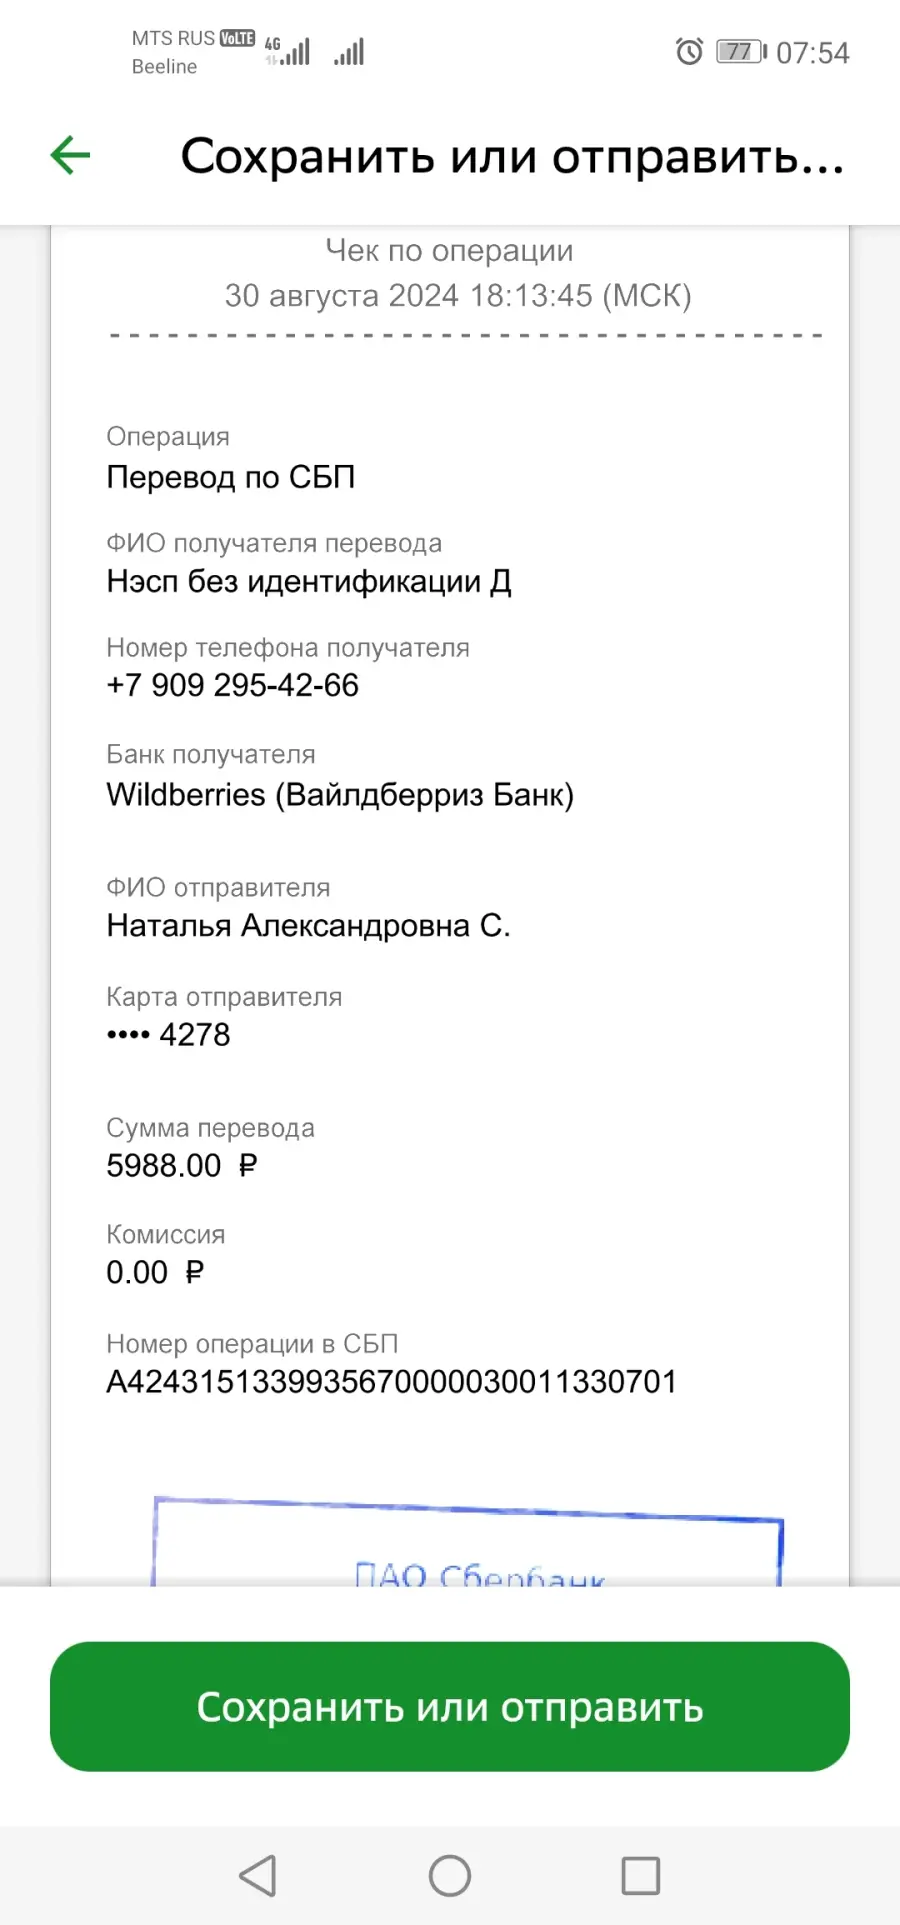Tap the Android back navigation triangle
This screenshot has width=900, height=1925.
258,1876
